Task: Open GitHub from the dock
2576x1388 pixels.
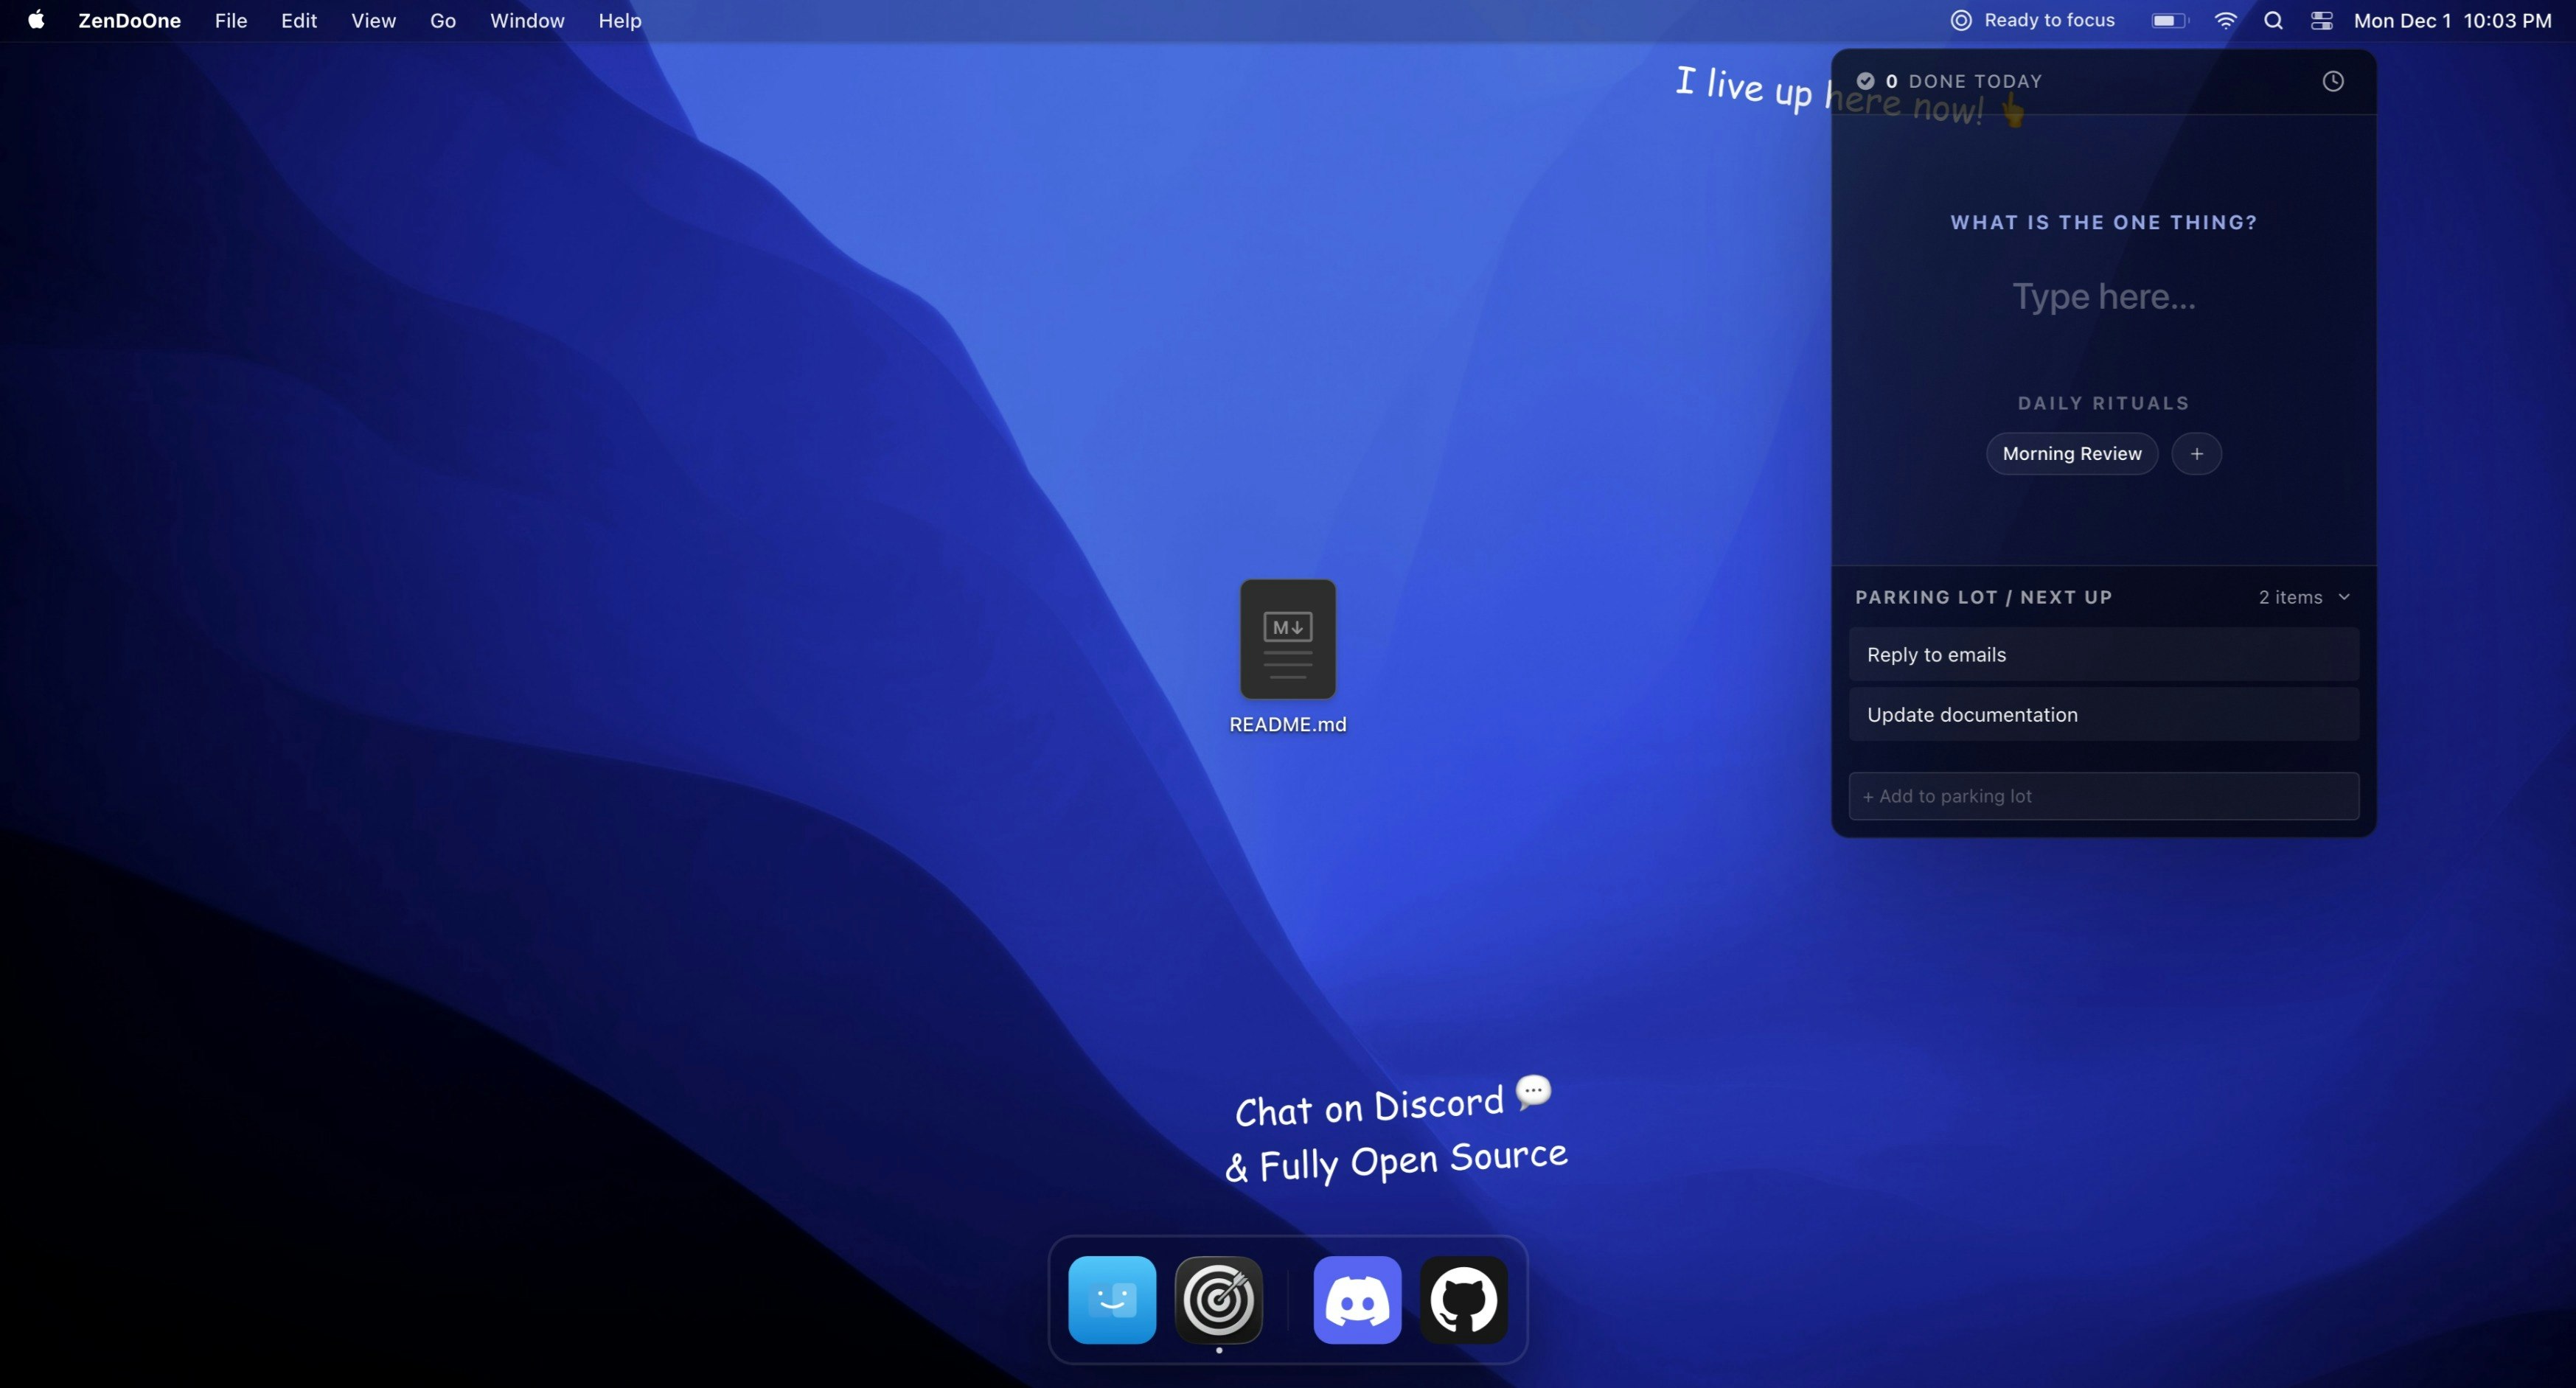Action: pos(1464,1300)
